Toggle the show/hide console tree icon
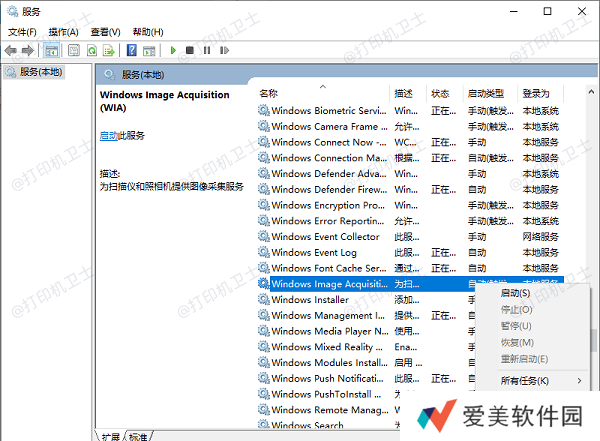Viewport: 600px width, 441px height. [x=51, y=50]
